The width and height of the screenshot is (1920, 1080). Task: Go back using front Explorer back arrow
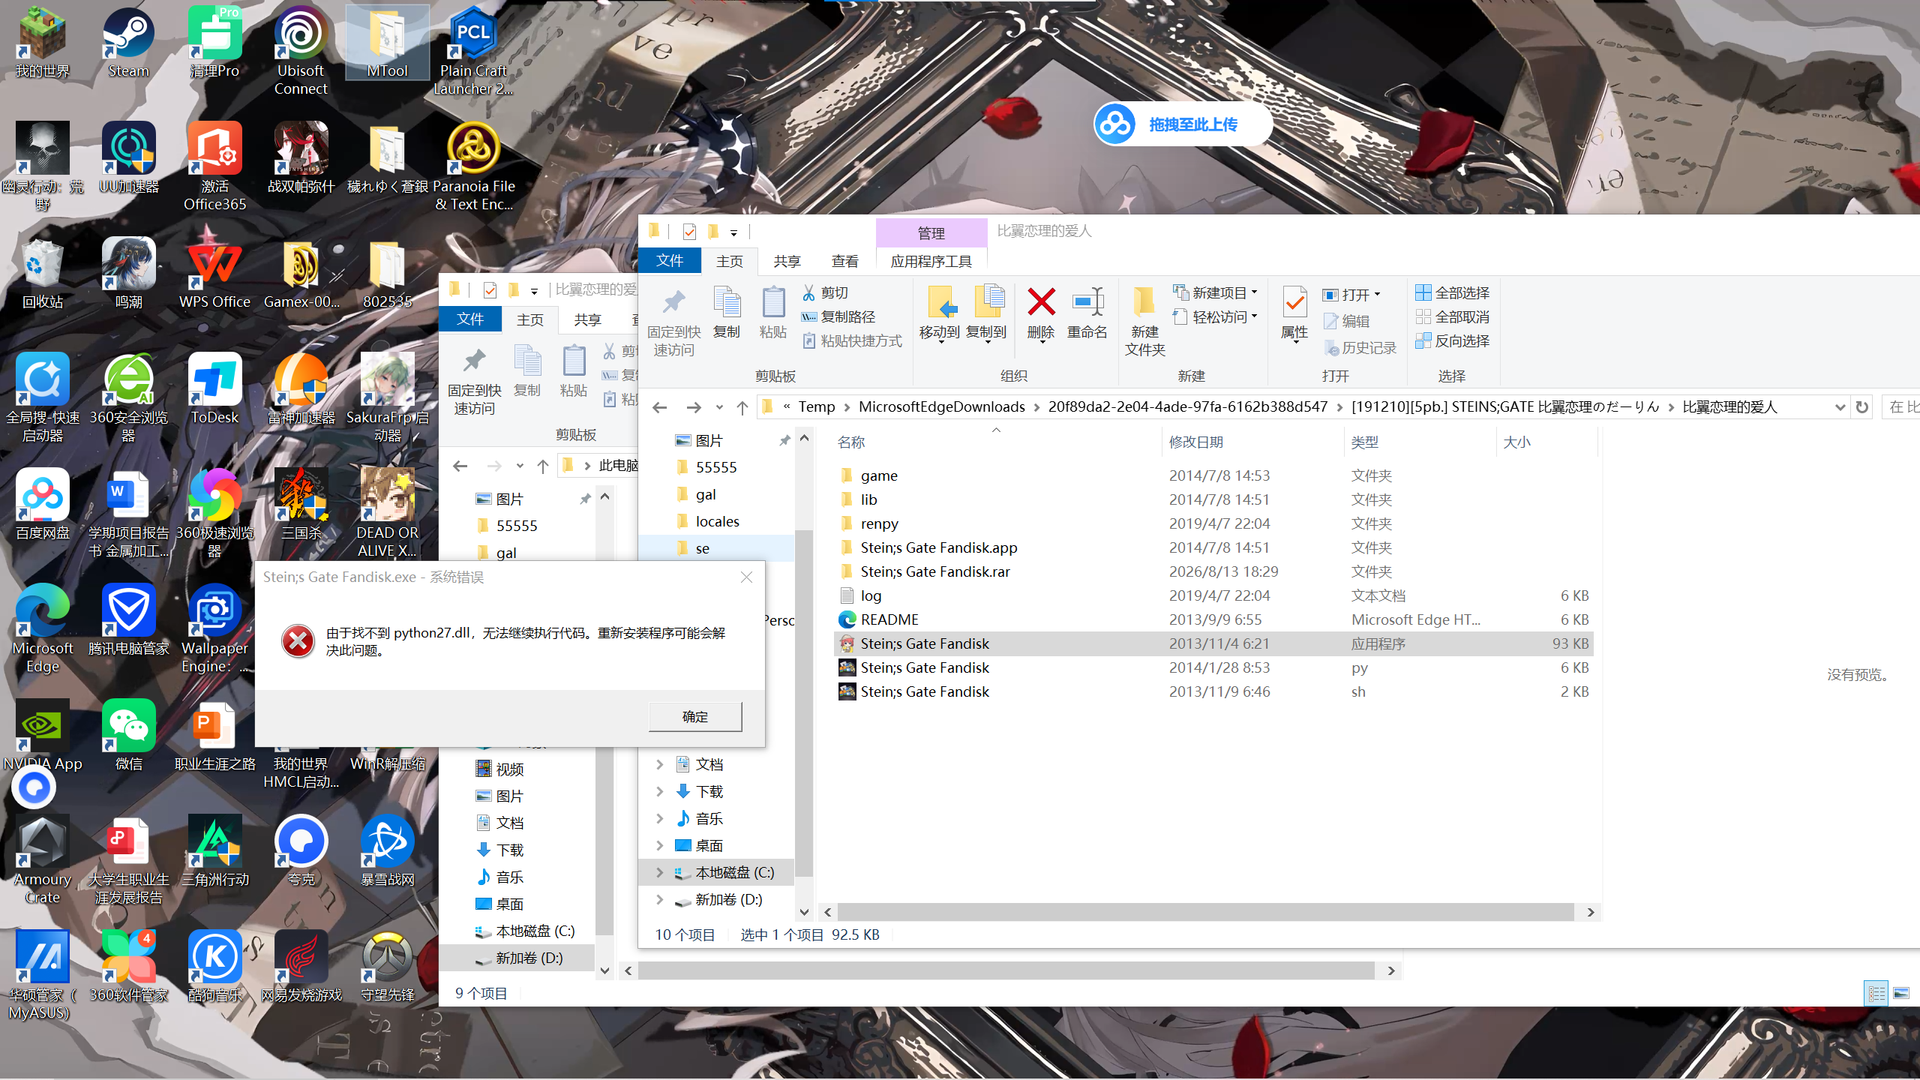click(x=660, y=407)
